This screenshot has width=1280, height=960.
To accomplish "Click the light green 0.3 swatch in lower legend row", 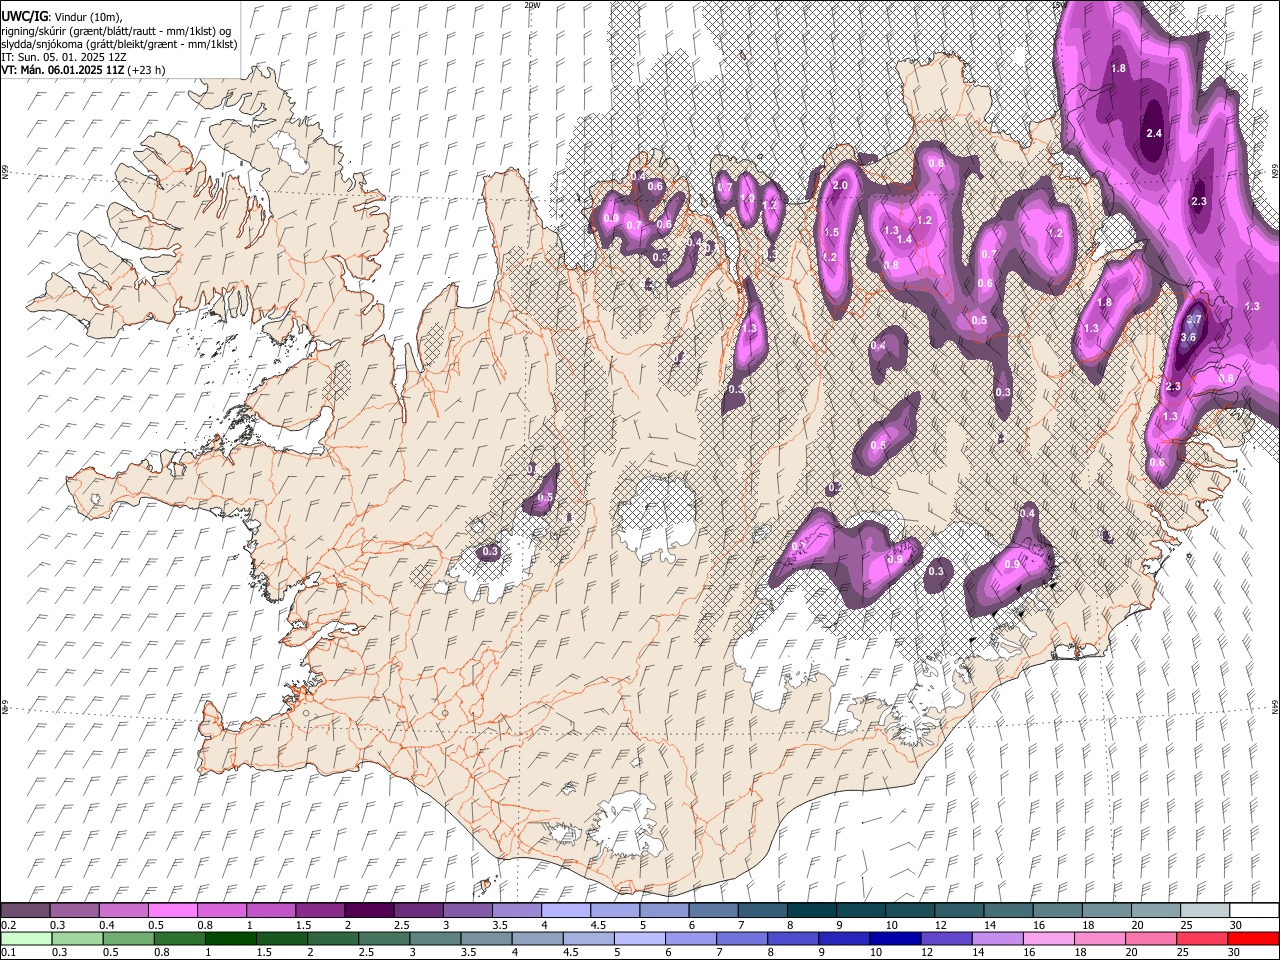I will (x=77, y=939).
